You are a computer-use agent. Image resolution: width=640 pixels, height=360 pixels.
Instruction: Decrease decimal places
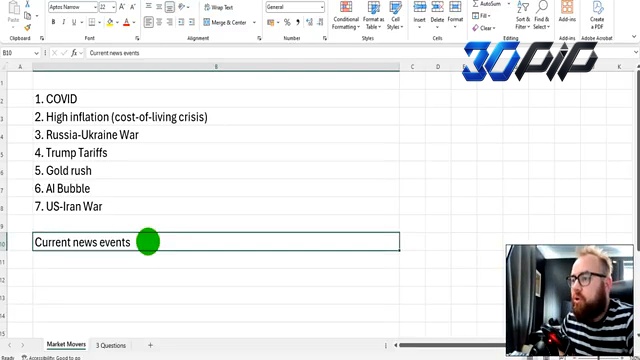320,22
